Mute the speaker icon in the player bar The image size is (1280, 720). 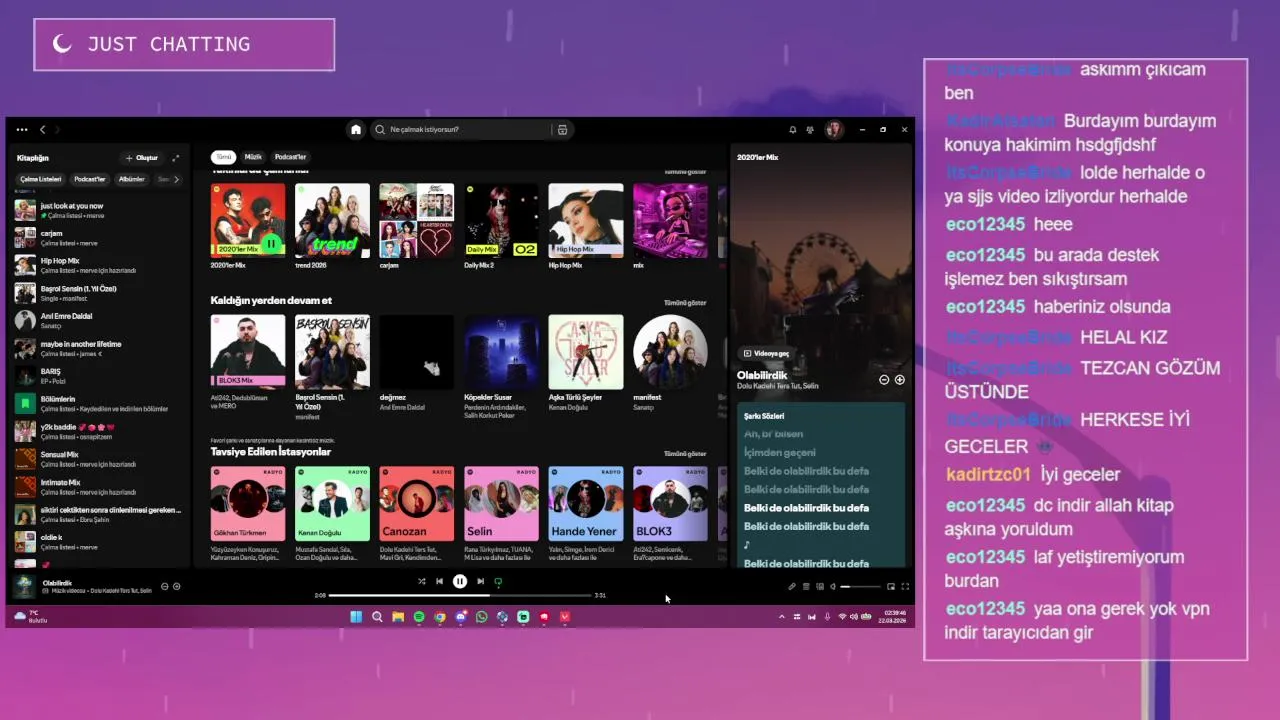click(x=833, y=587)
